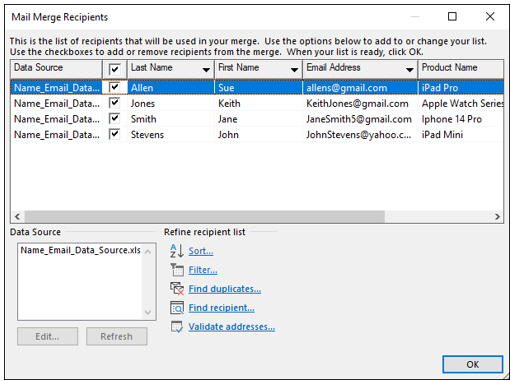The height and width of the screenshot is (381, 511).
Task: Uncheck the Jones recipient checkbox
Action: point(114,103)
